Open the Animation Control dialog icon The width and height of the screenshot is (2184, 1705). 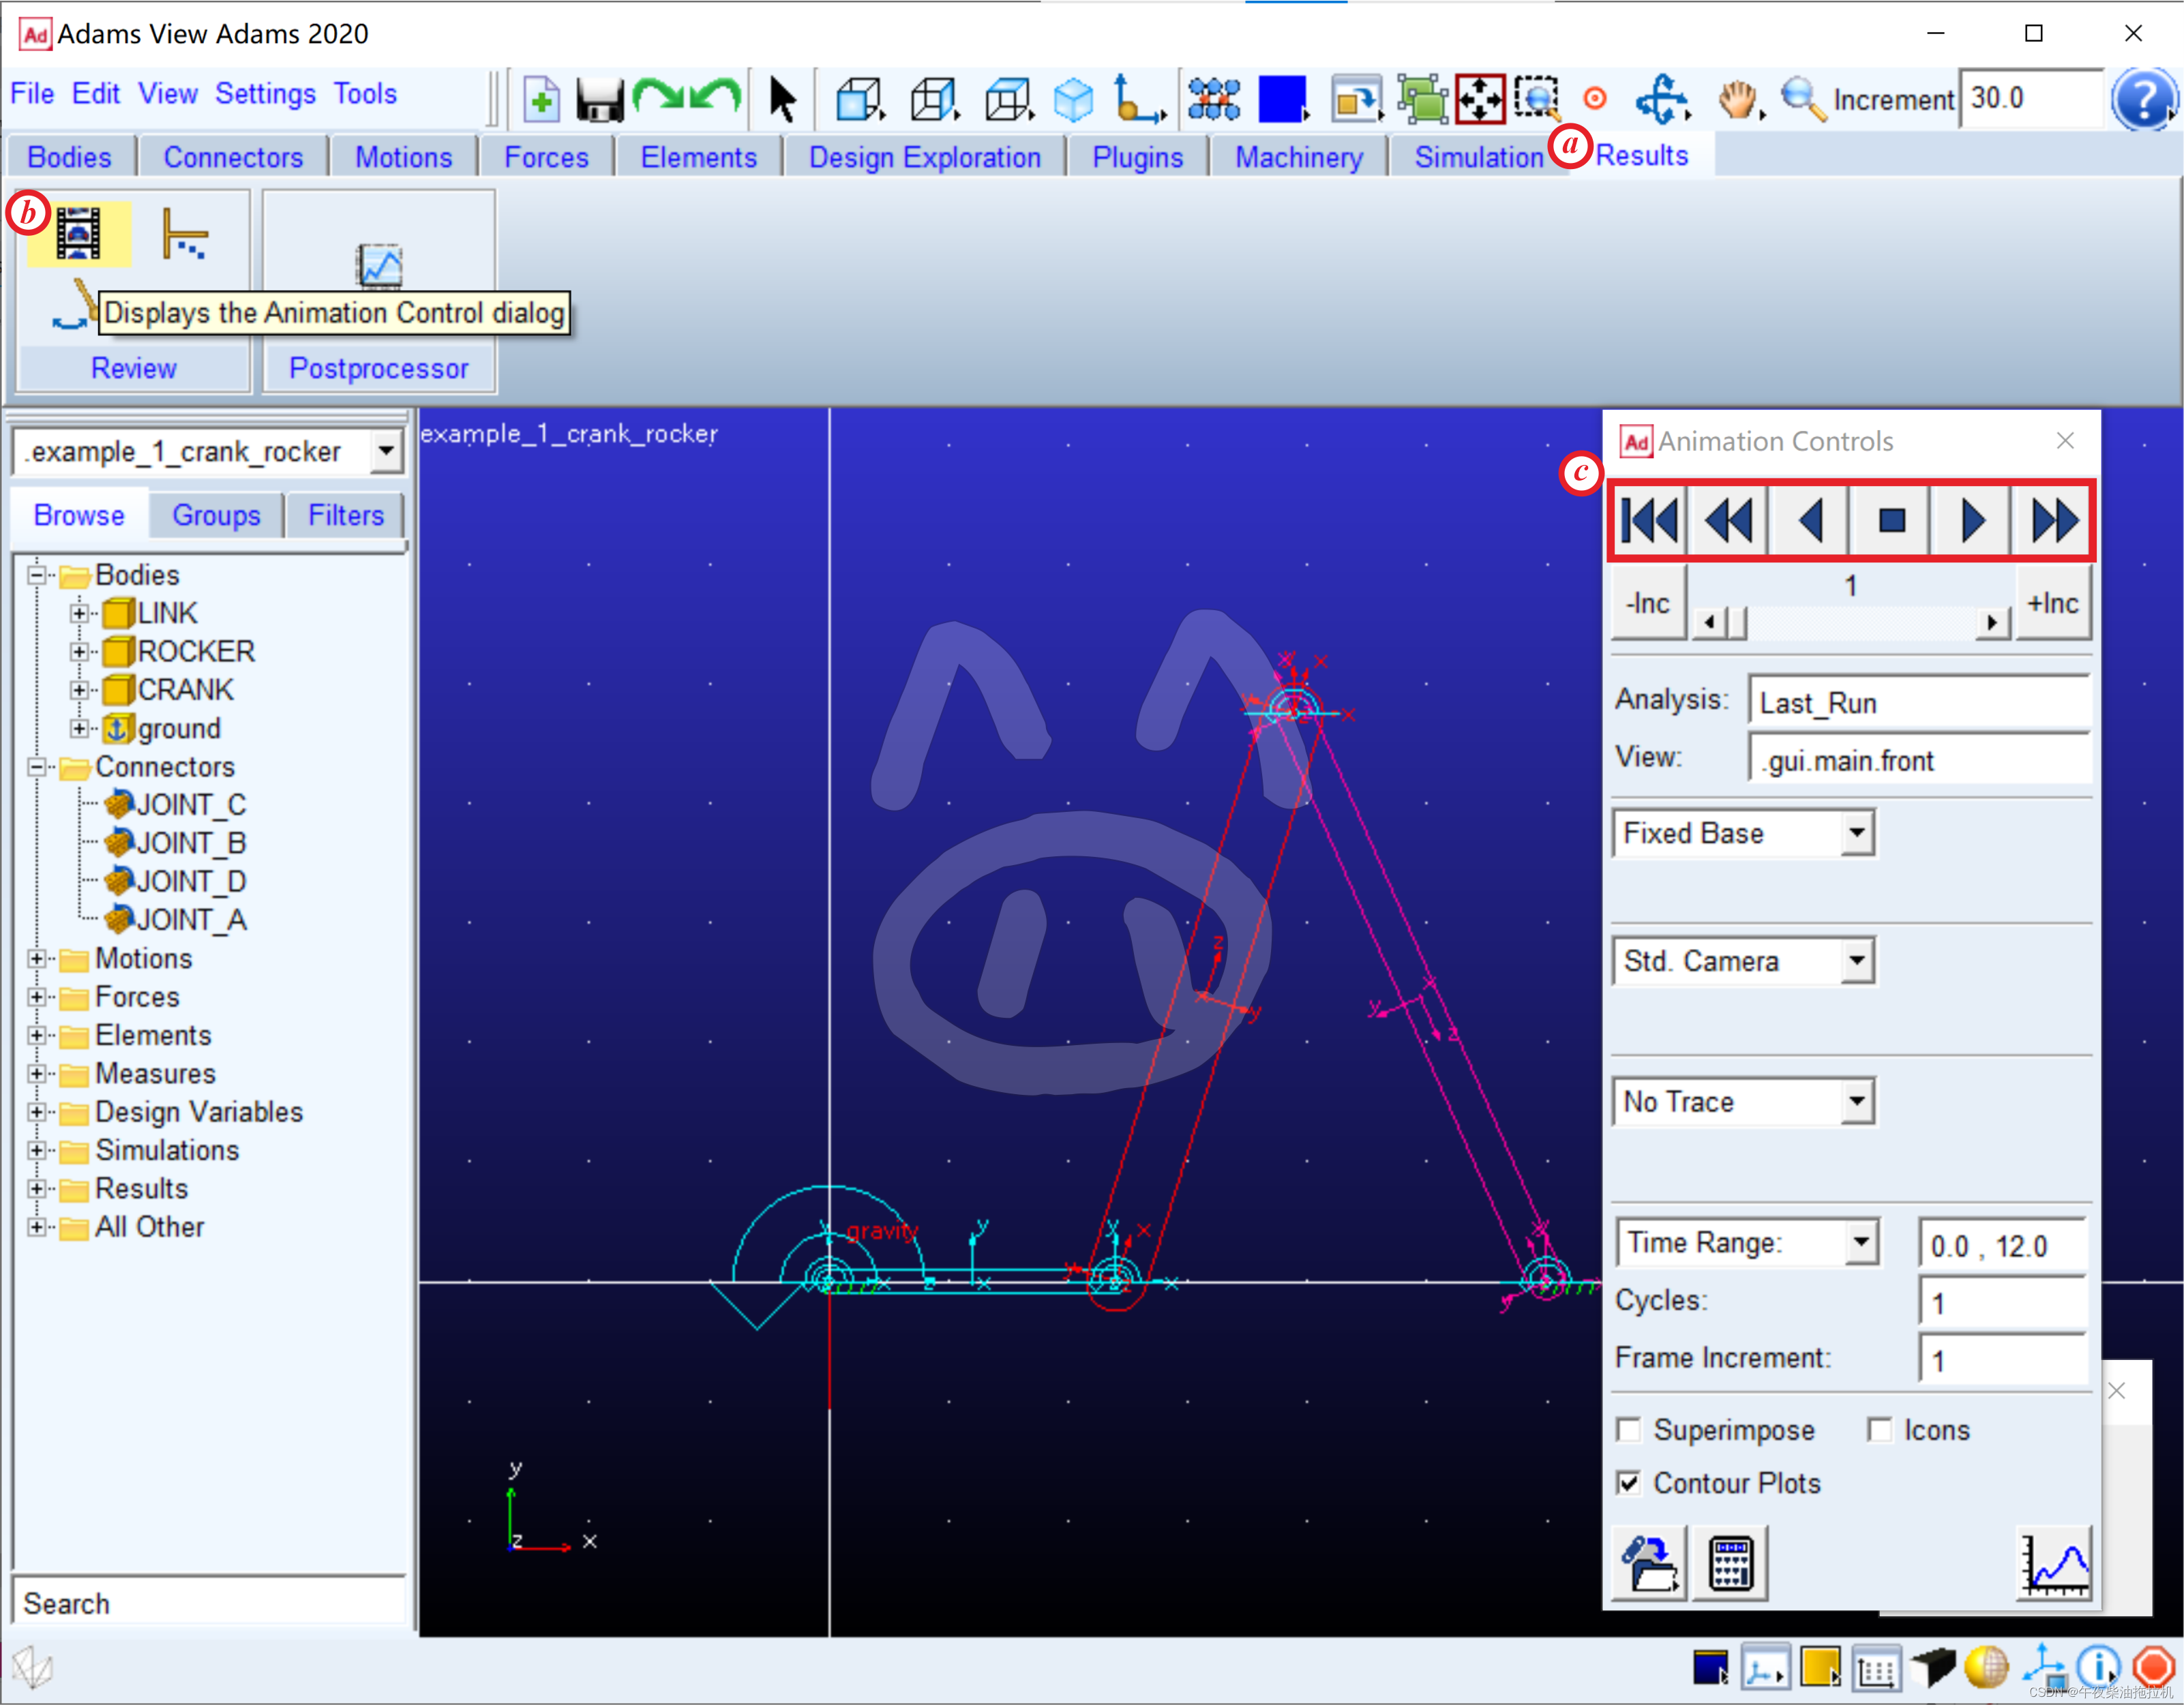pyautogui.click(x=78, y=234)
